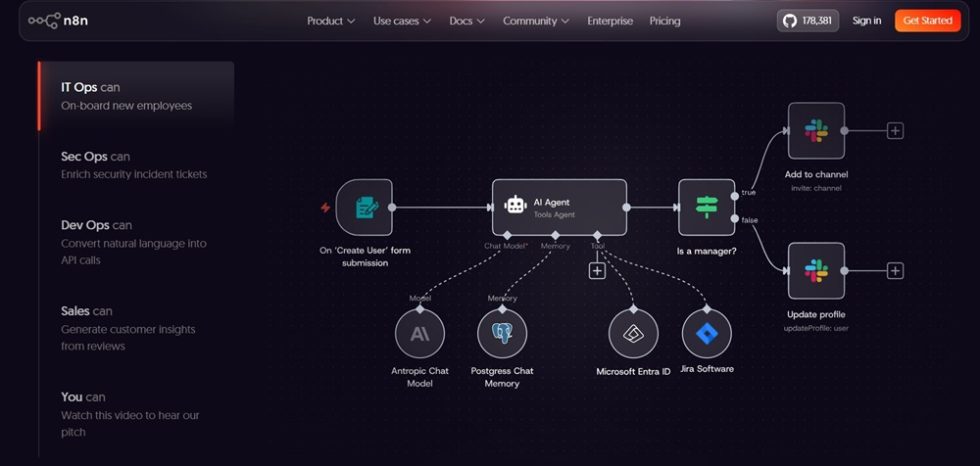Click the red lightning trigger icon
Screen dimensions: 980x466
(325, 207)
